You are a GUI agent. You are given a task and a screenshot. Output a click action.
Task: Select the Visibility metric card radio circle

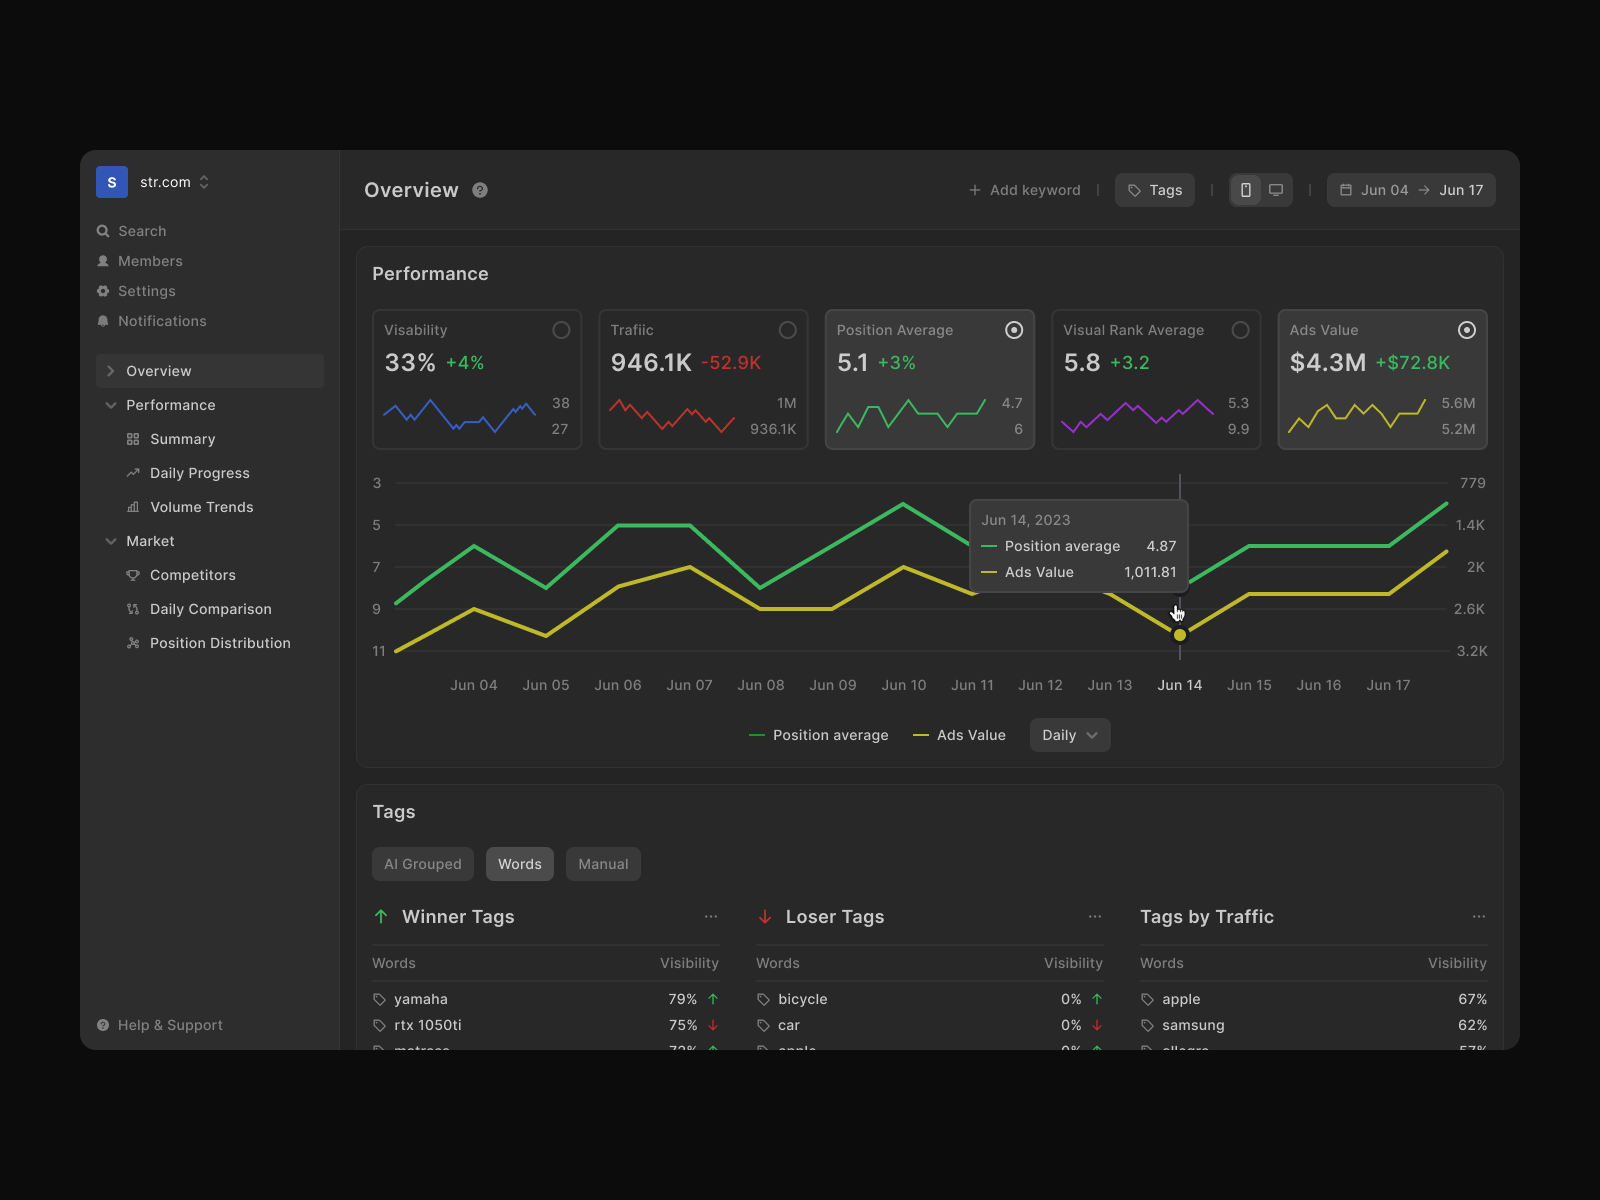click(x=561, y=329)
